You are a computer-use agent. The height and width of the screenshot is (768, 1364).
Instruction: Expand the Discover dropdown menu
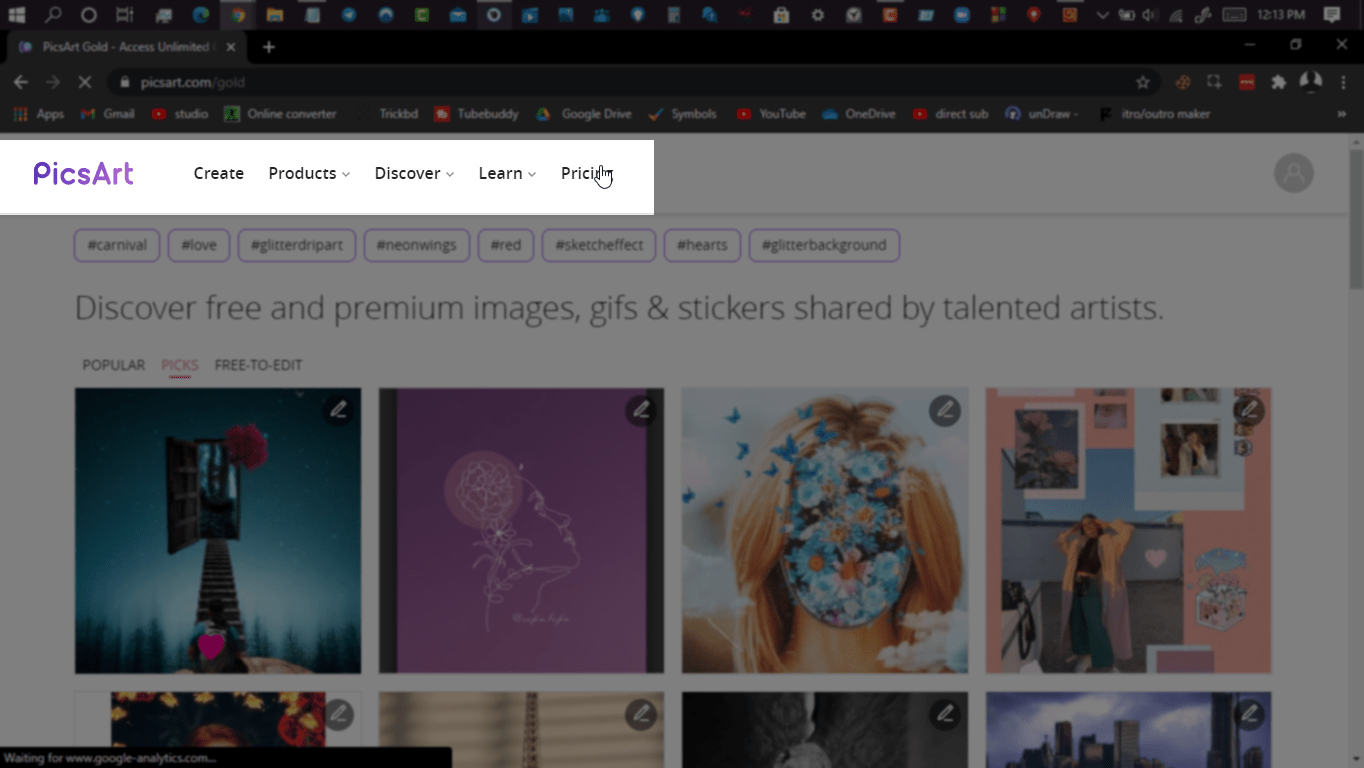click(414, 173)
